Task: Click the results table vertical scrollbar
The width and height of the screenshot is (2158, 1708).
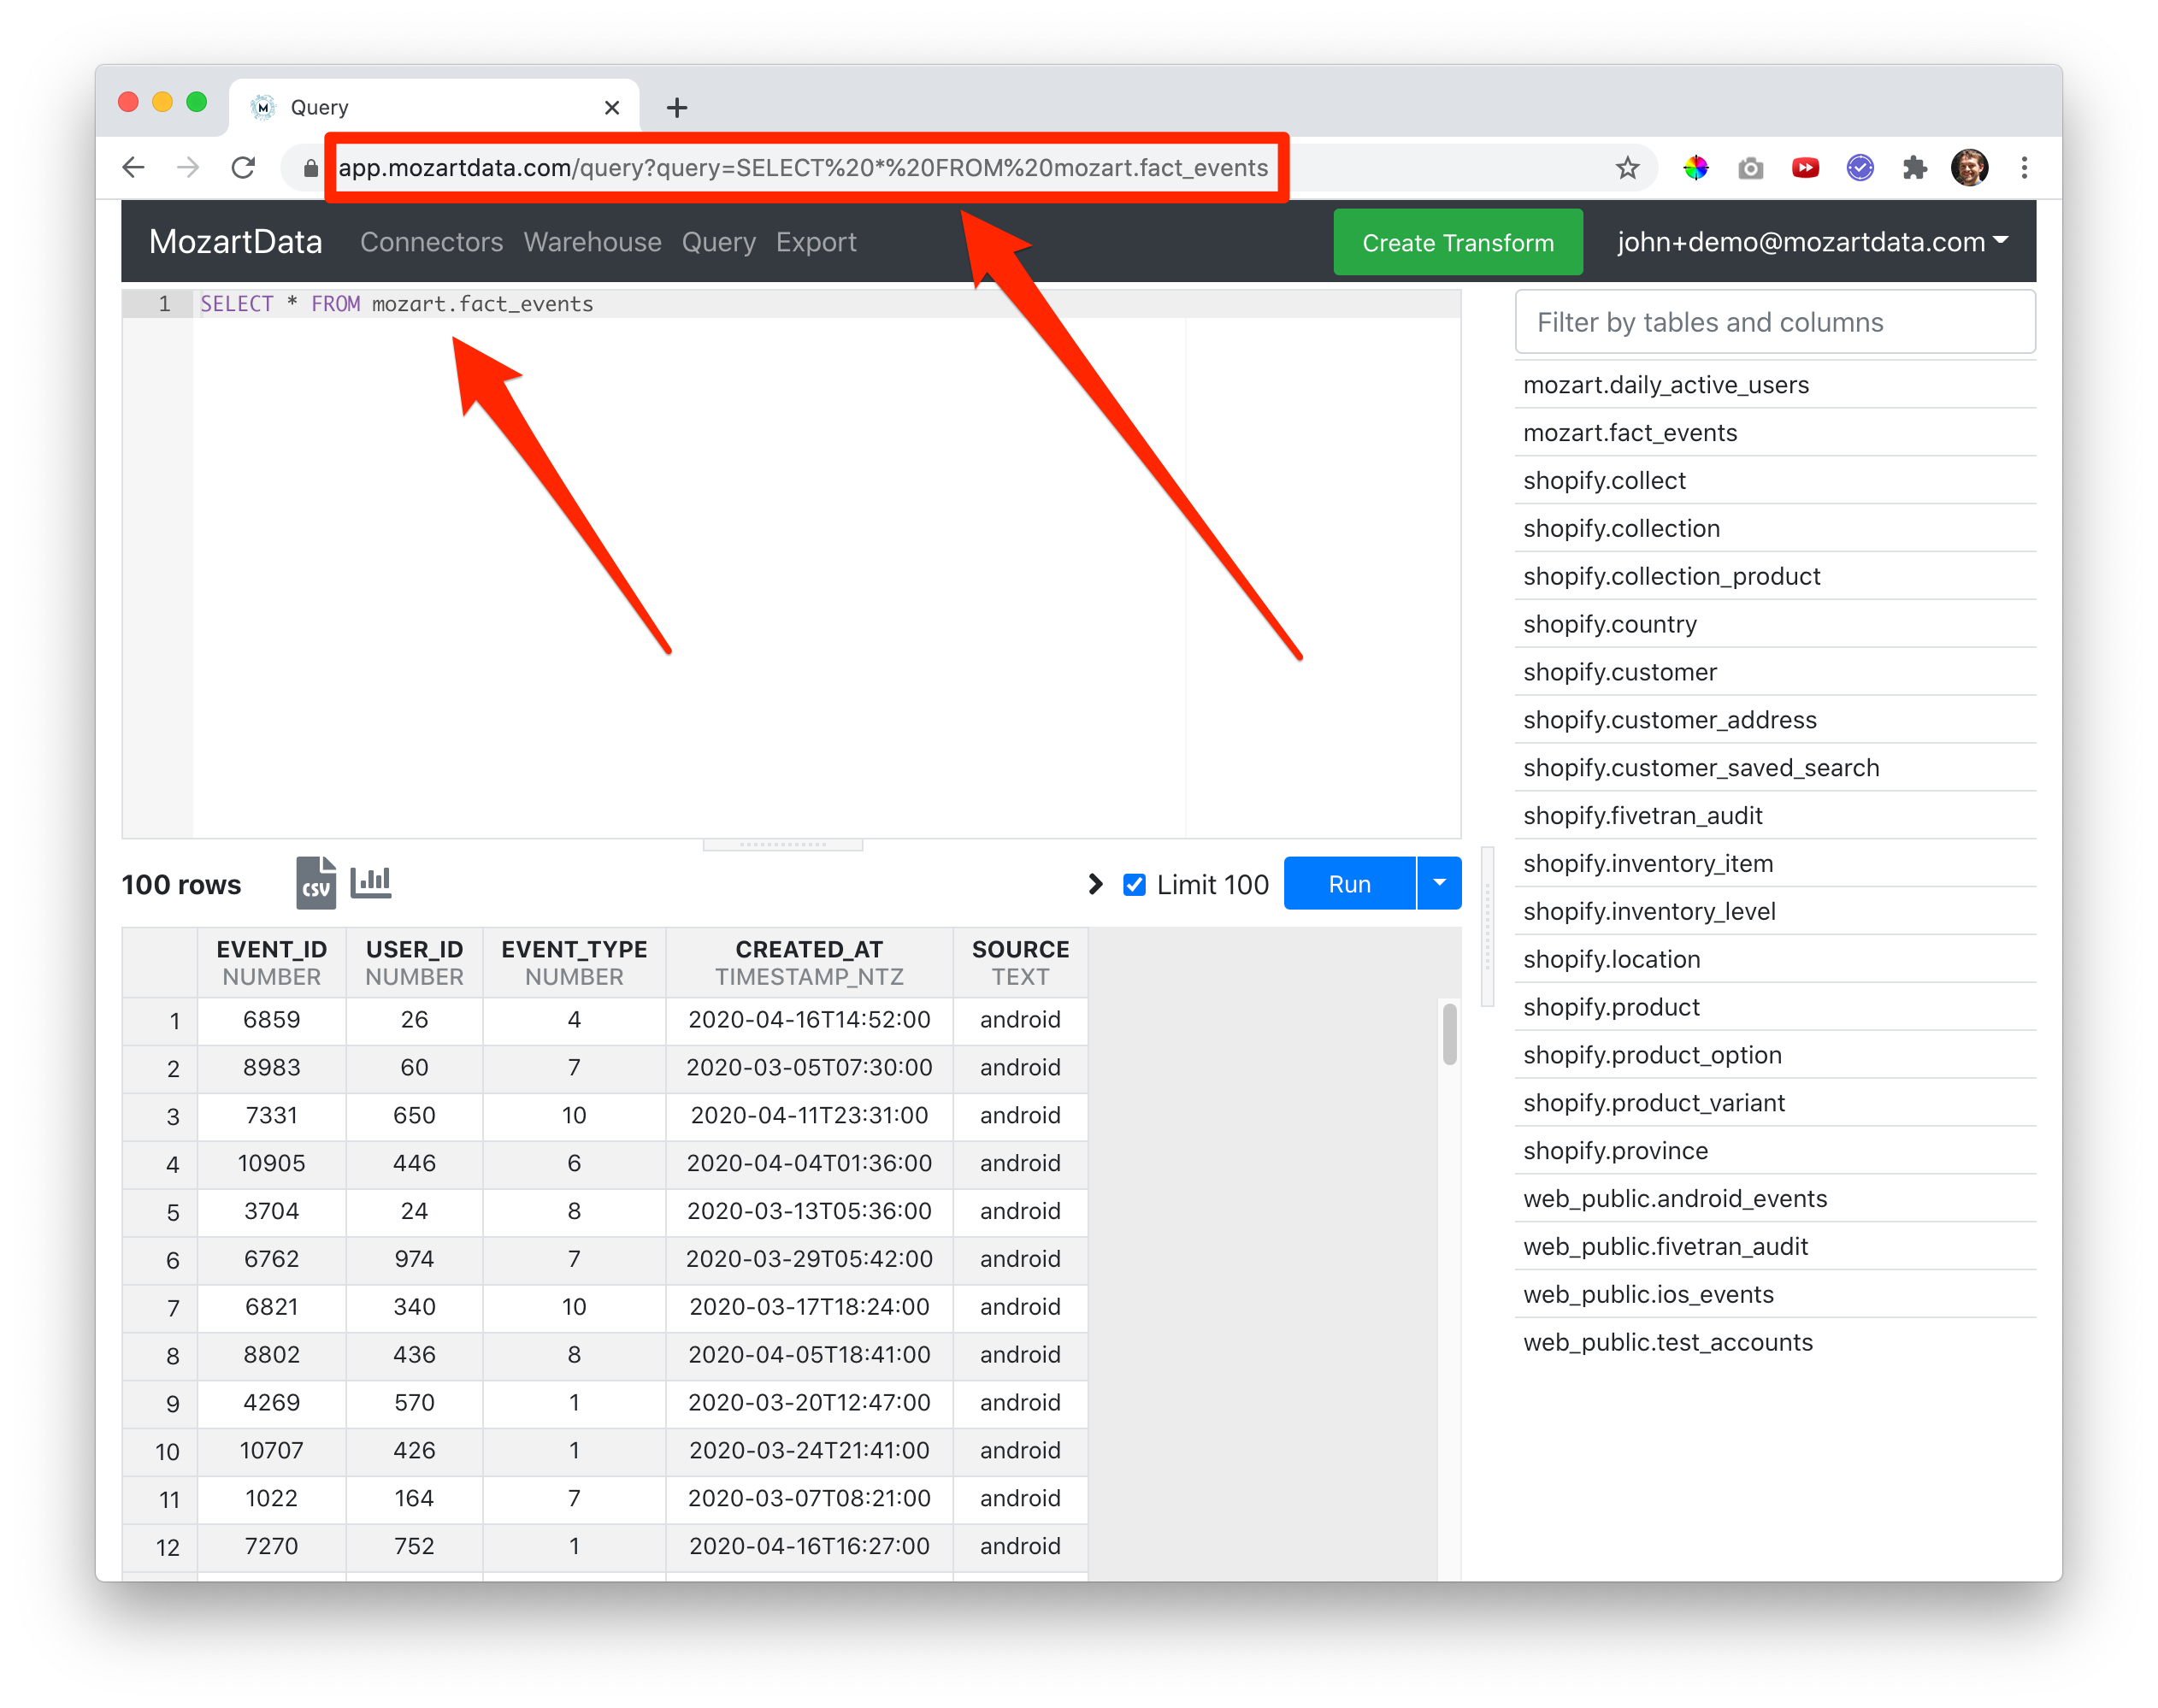Action: pos(1449,1035)
